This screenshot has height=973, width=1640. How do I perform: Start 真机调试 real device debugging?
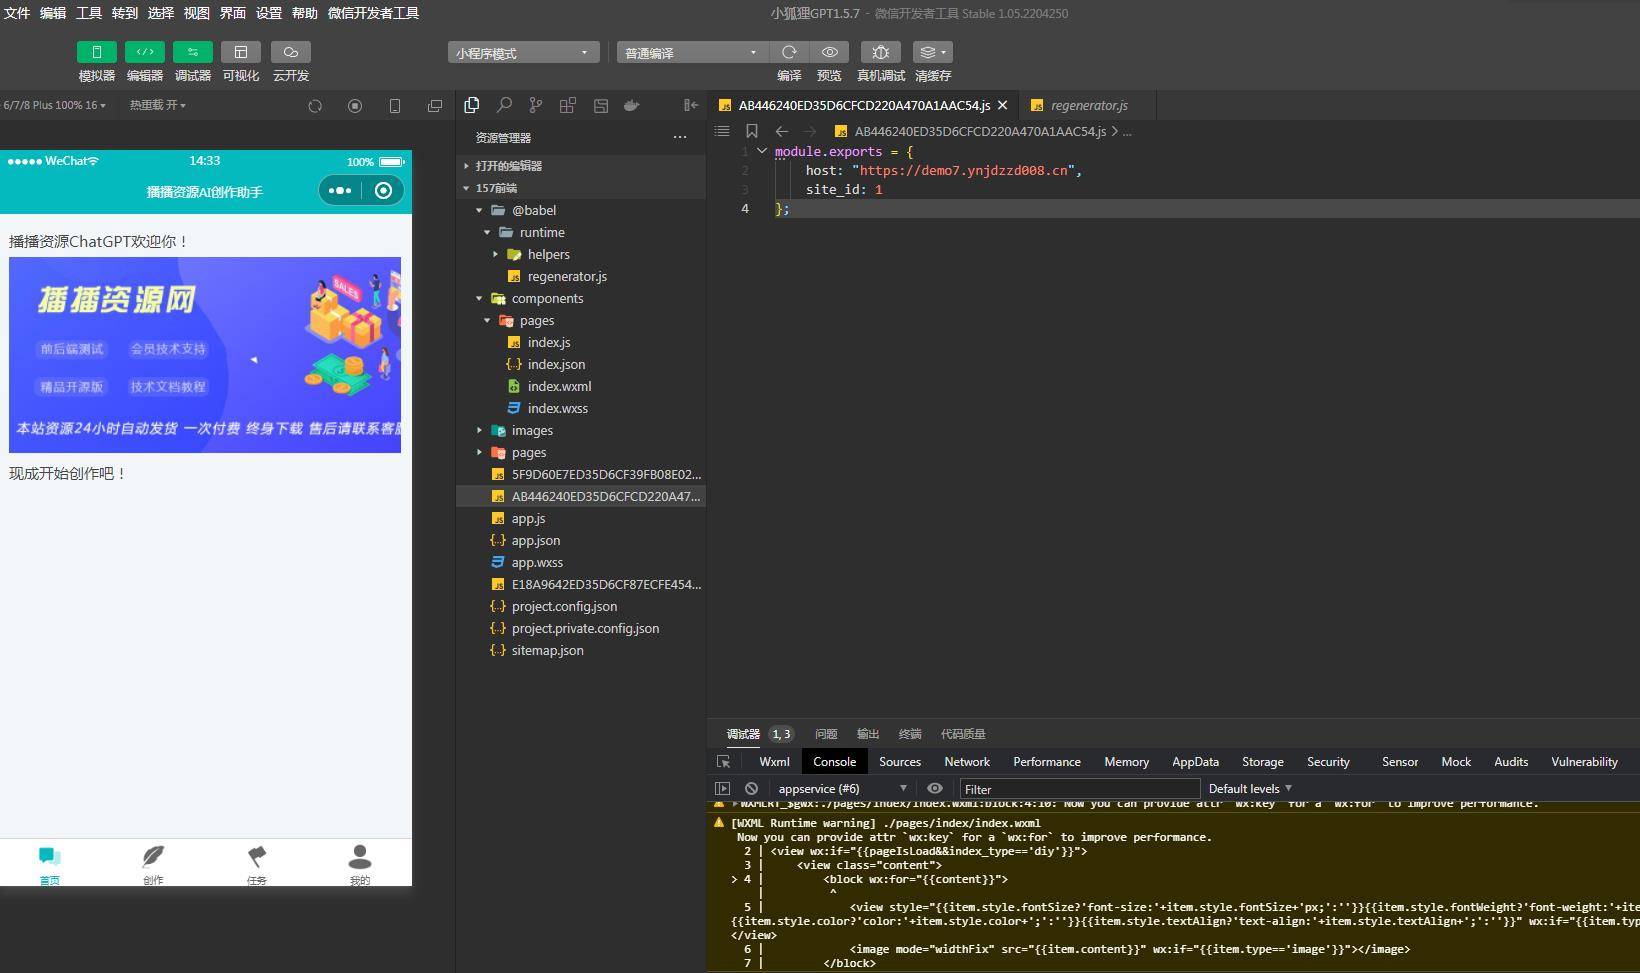click(x=880, y=52)
